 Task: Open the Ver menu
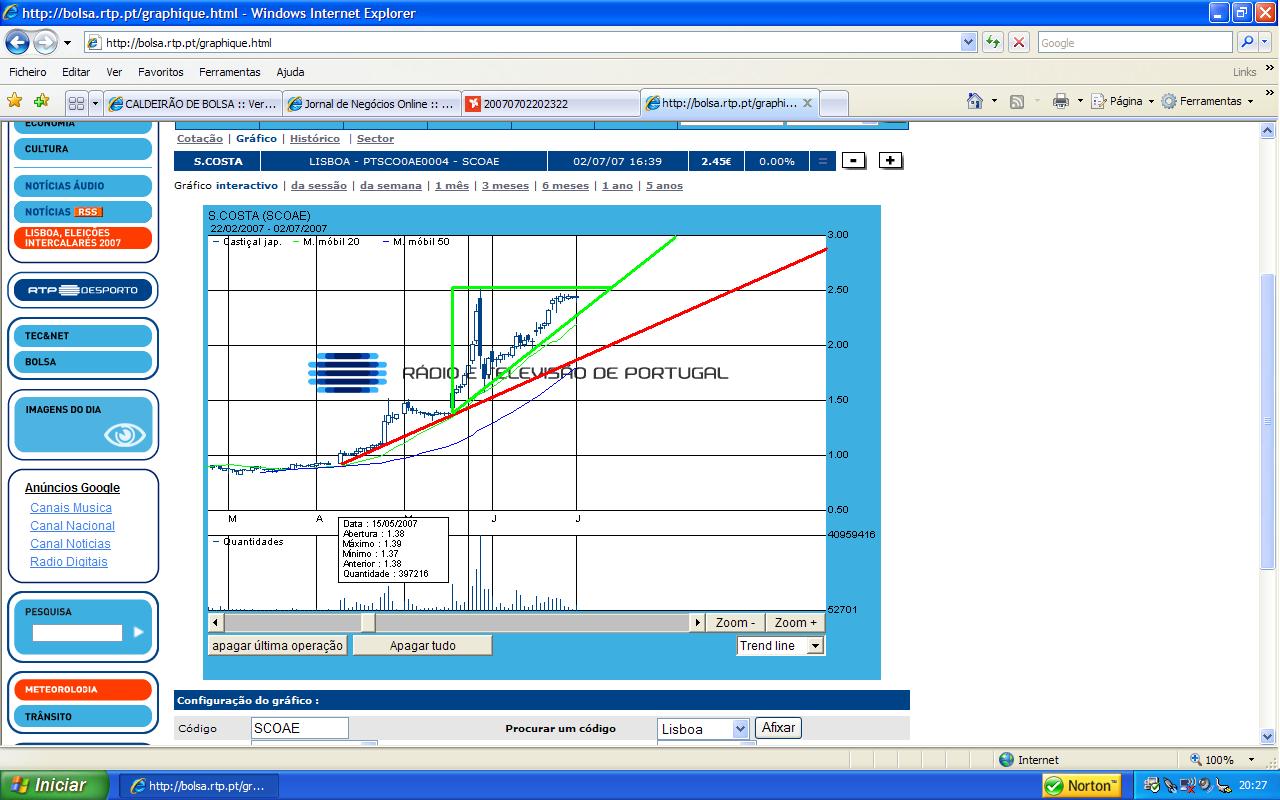[x=114, y=72]
